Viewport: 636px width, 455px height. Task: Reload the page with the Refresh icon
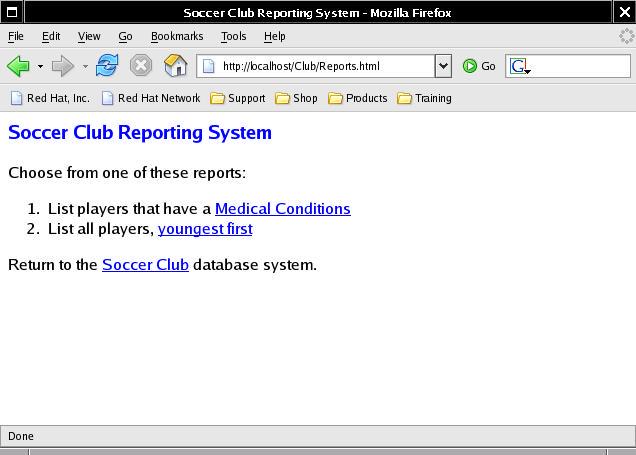pos(107,66)
